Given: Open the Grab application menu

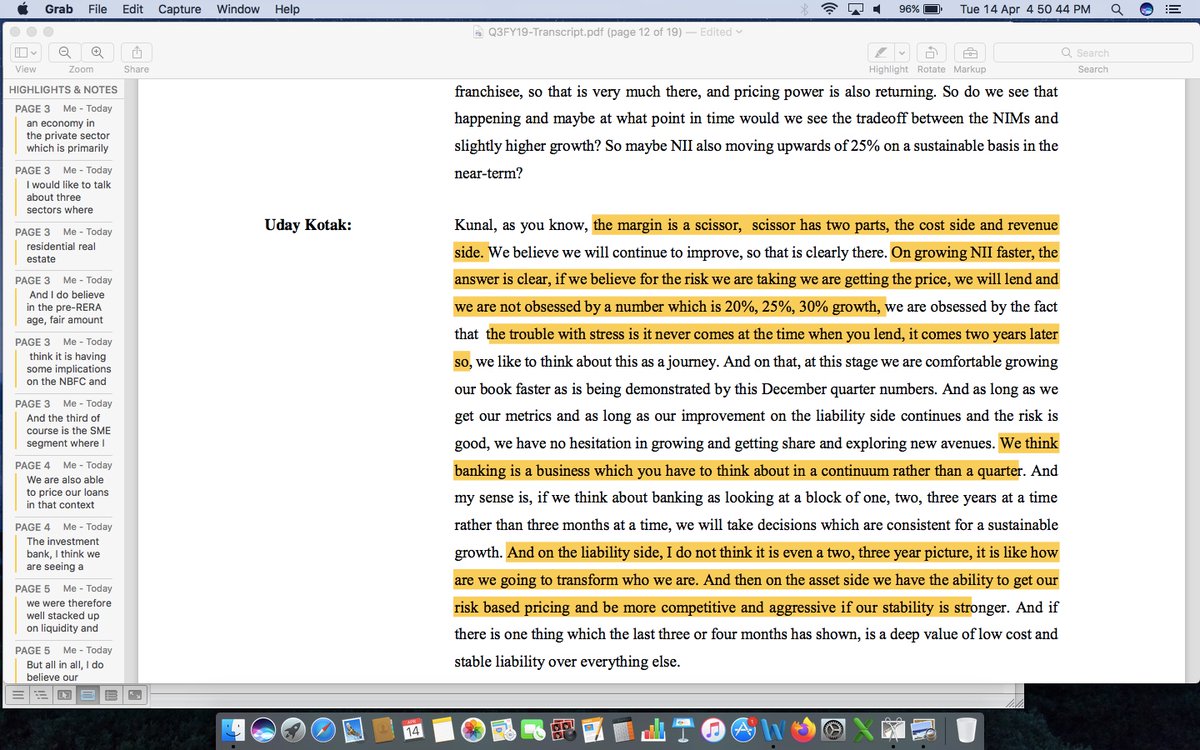Looking at the screenshot, I should click(59, 9).
